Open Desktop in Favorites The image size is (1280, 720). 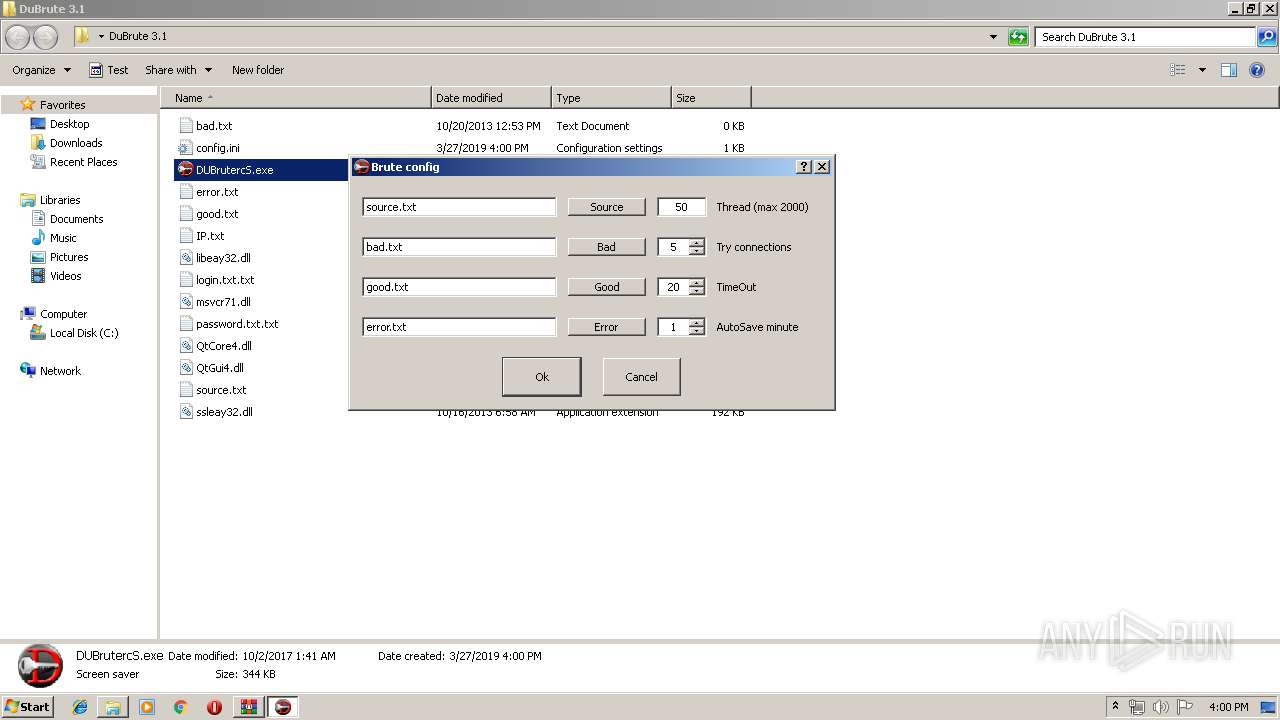(x=69, y=124)
